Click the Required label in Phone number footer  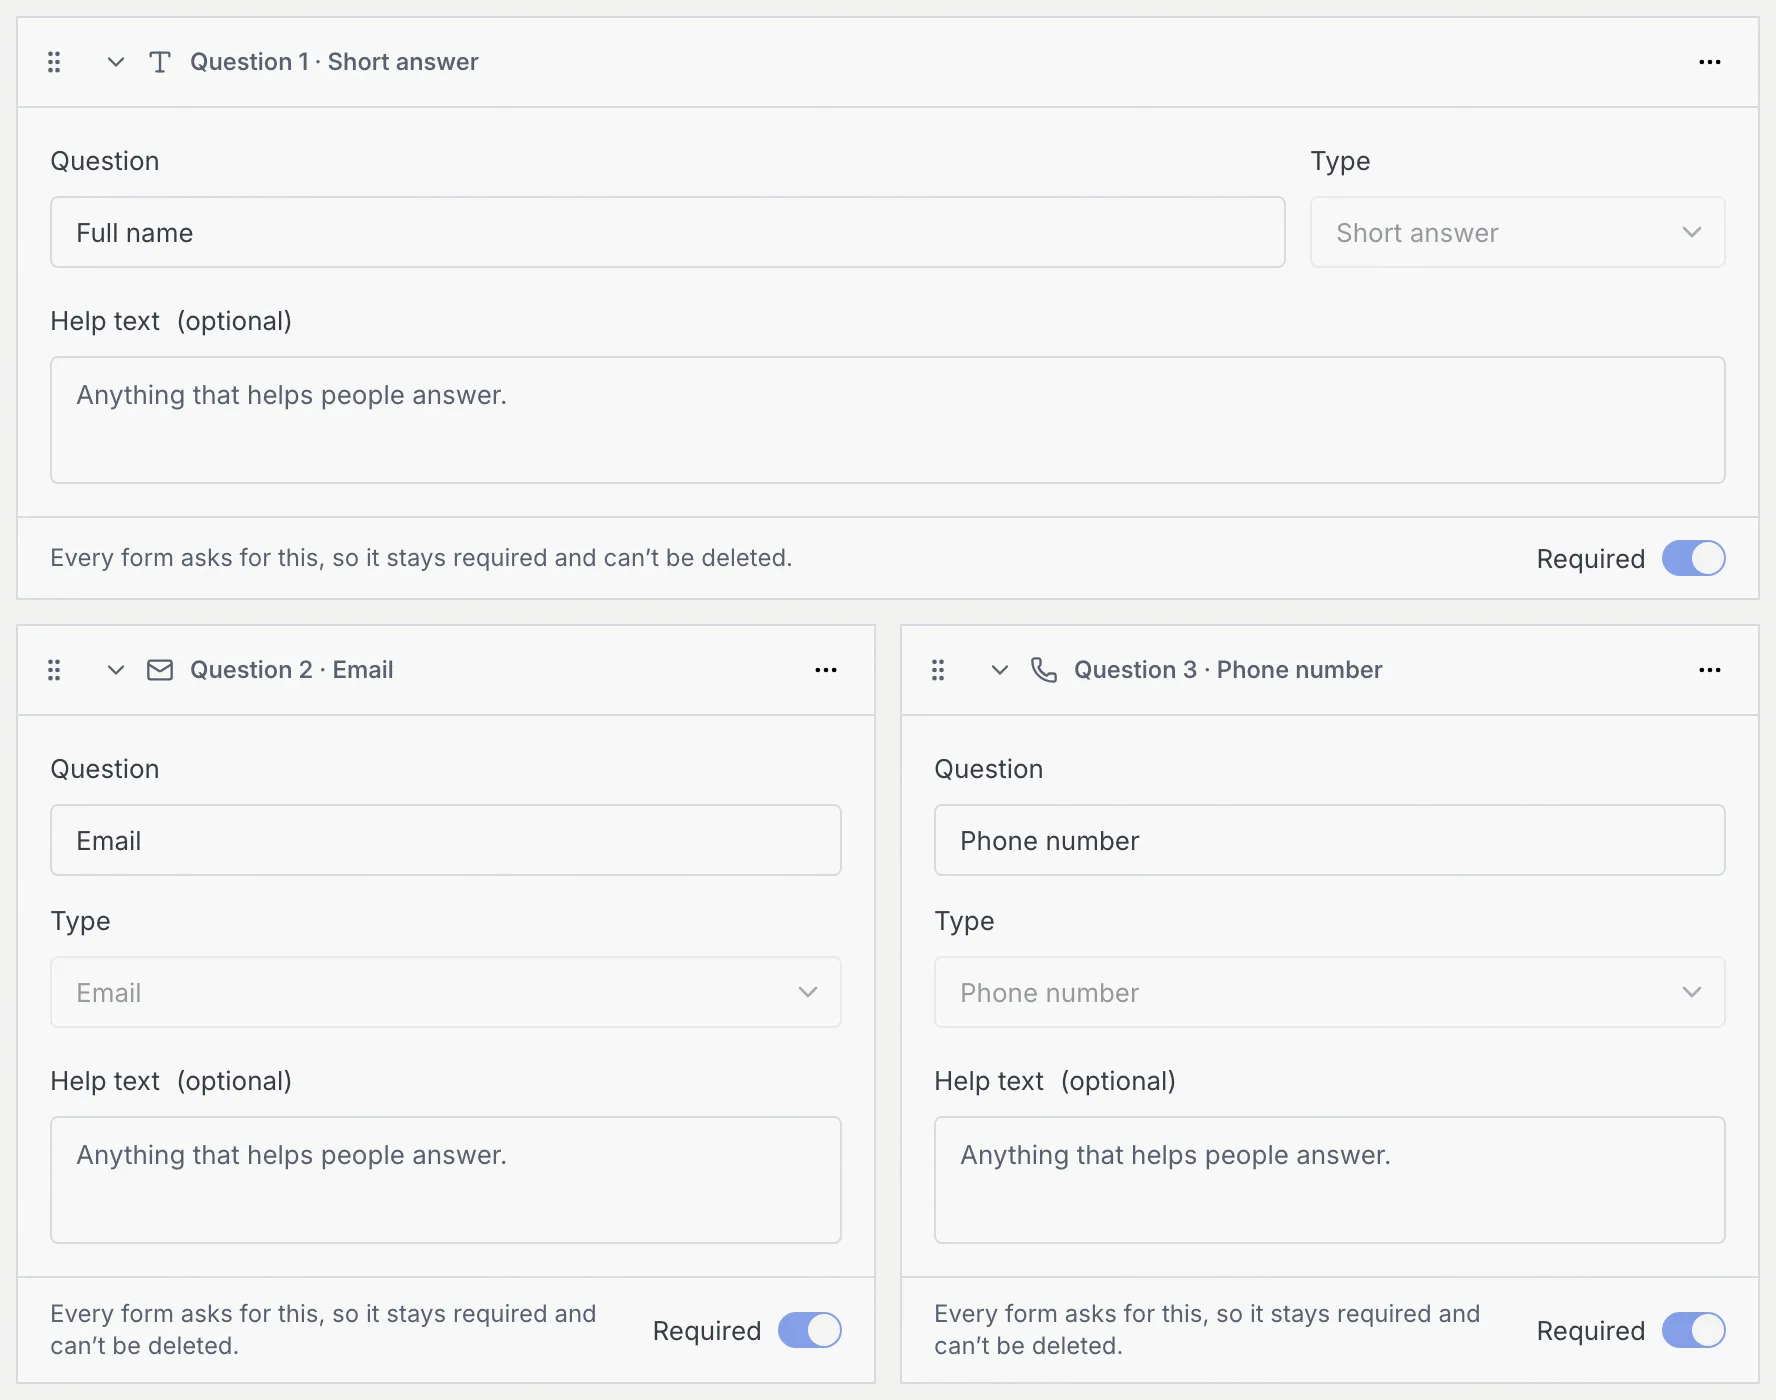coord(1591,1331)
